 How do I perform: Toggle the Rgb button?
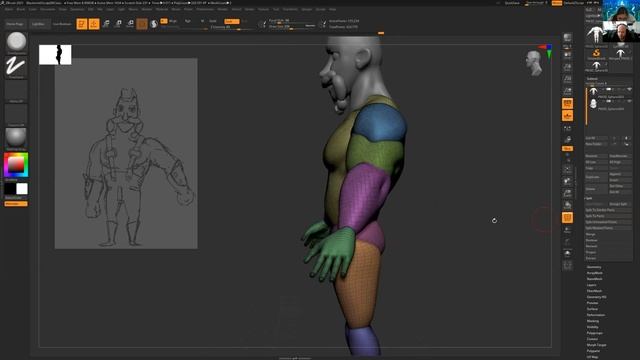tap(188, 21)
